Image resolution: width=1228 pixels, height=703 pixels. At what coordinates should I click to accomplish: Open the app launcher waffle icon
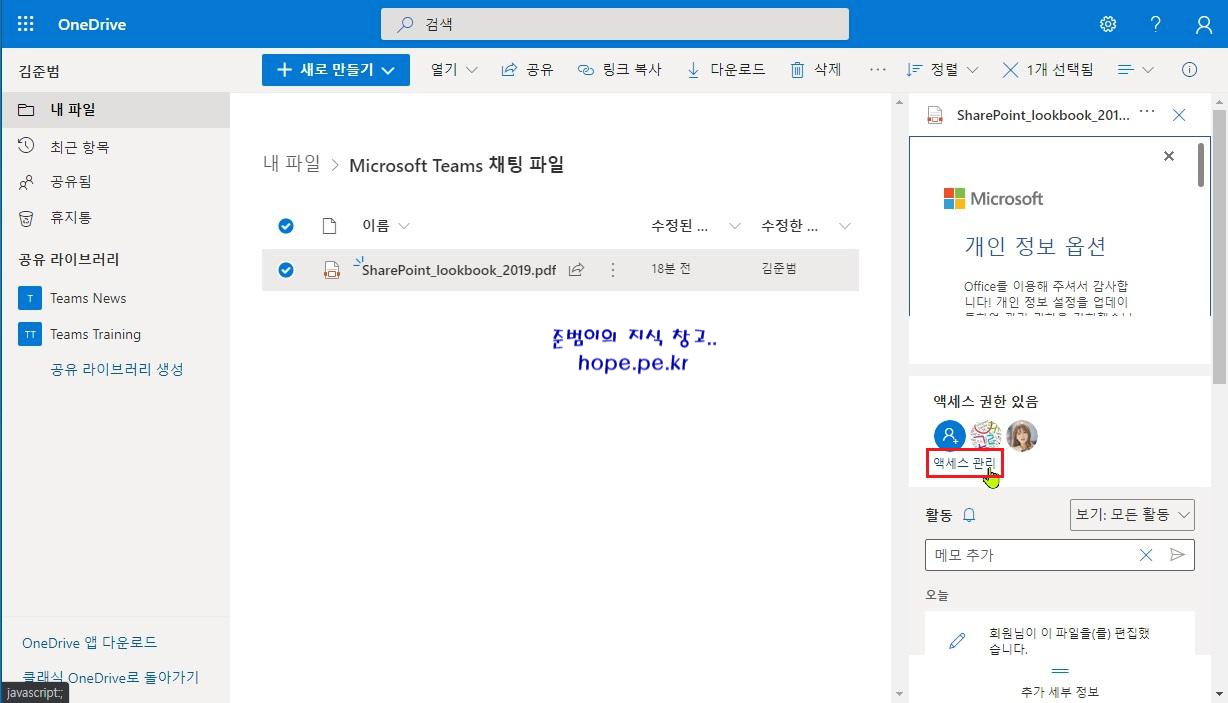26,24
